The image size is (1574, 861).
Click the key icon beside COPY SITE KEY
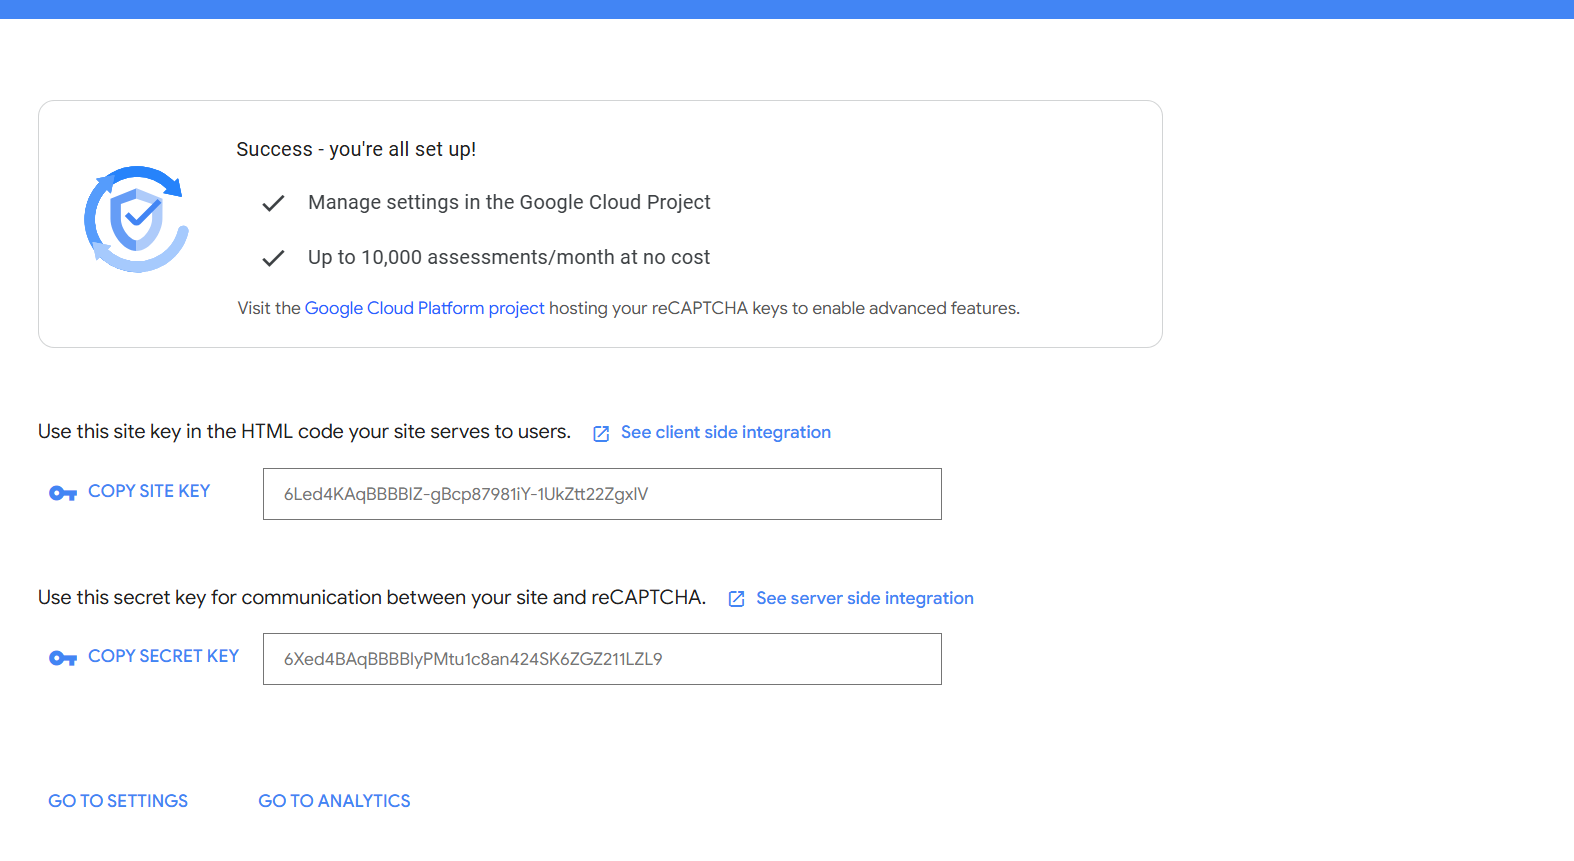[x=63, y=493]
